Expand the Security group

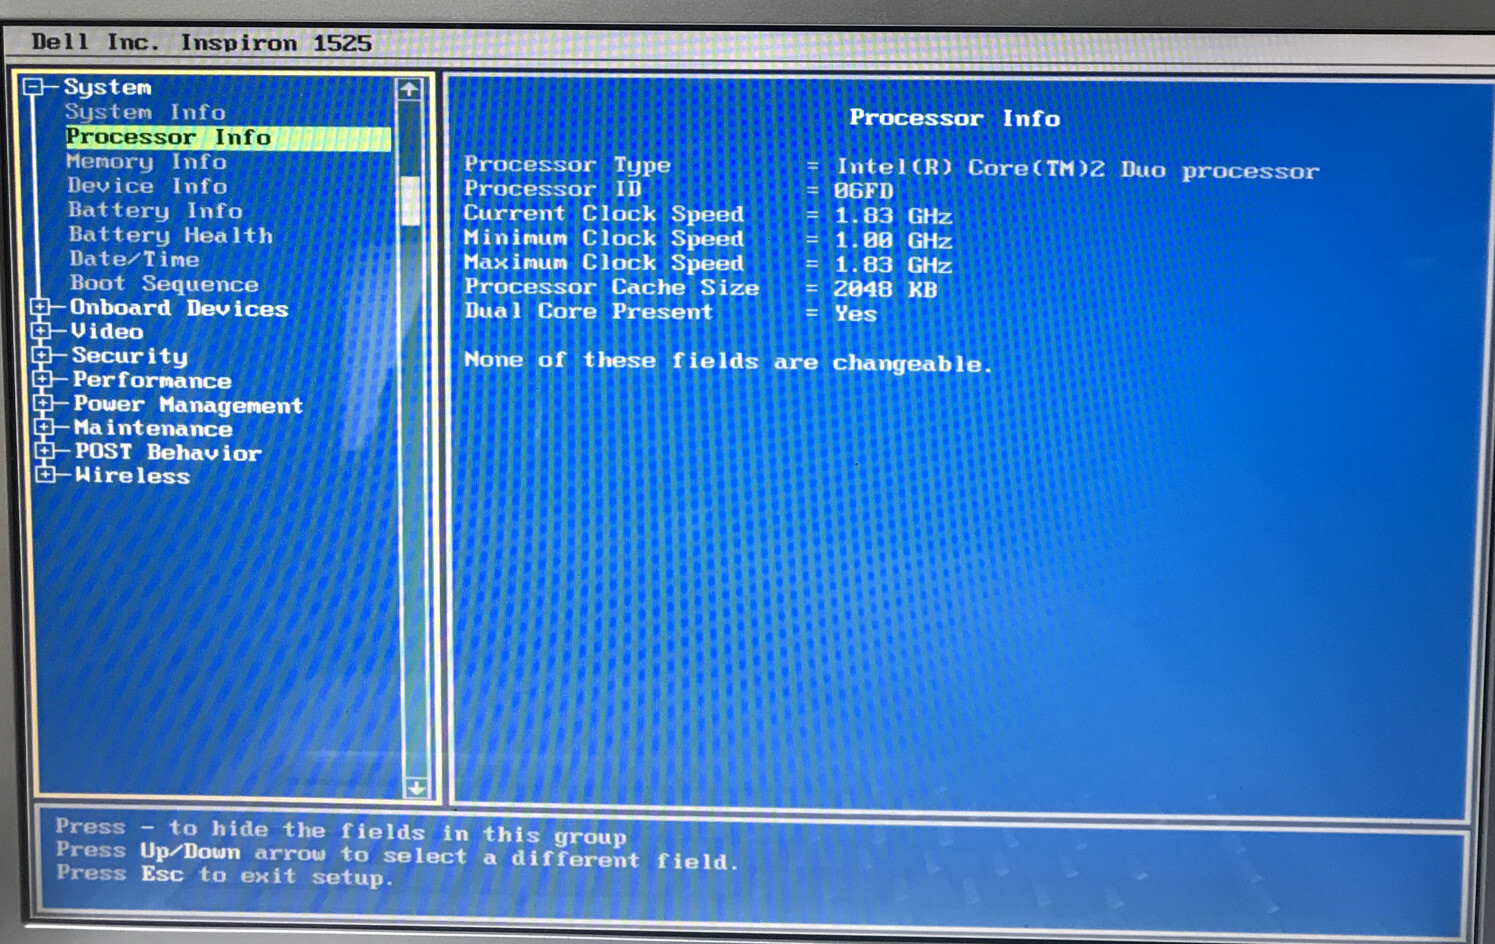42,355
